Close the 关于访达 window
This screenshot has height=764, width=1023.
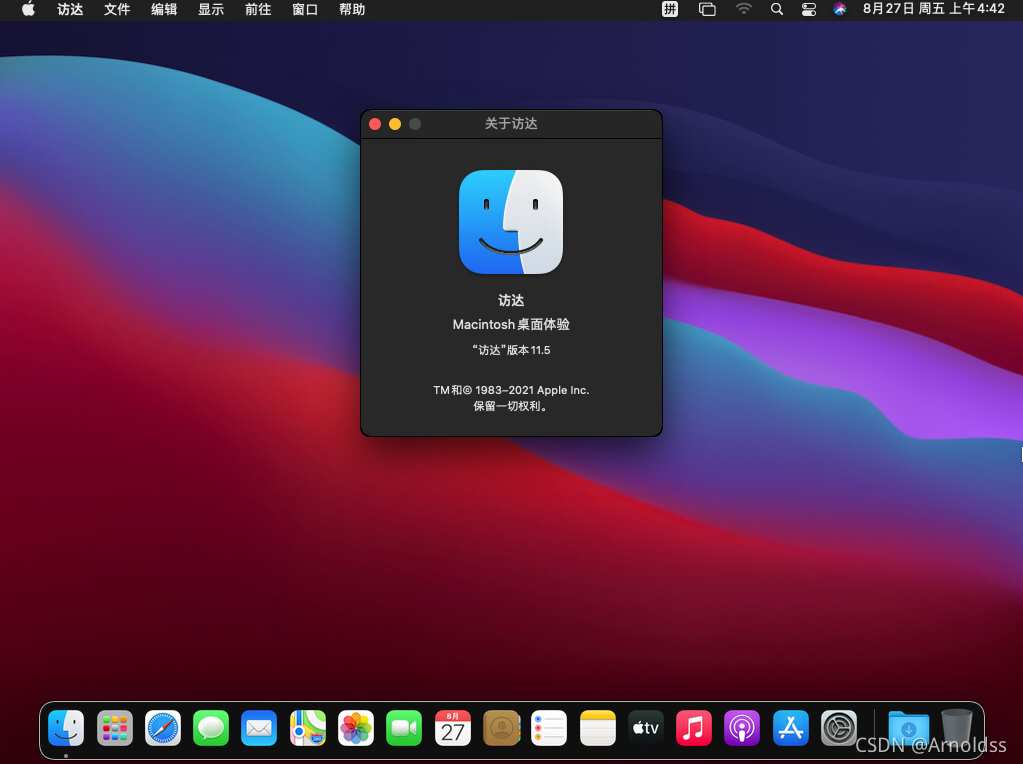(x=375, y=124)
